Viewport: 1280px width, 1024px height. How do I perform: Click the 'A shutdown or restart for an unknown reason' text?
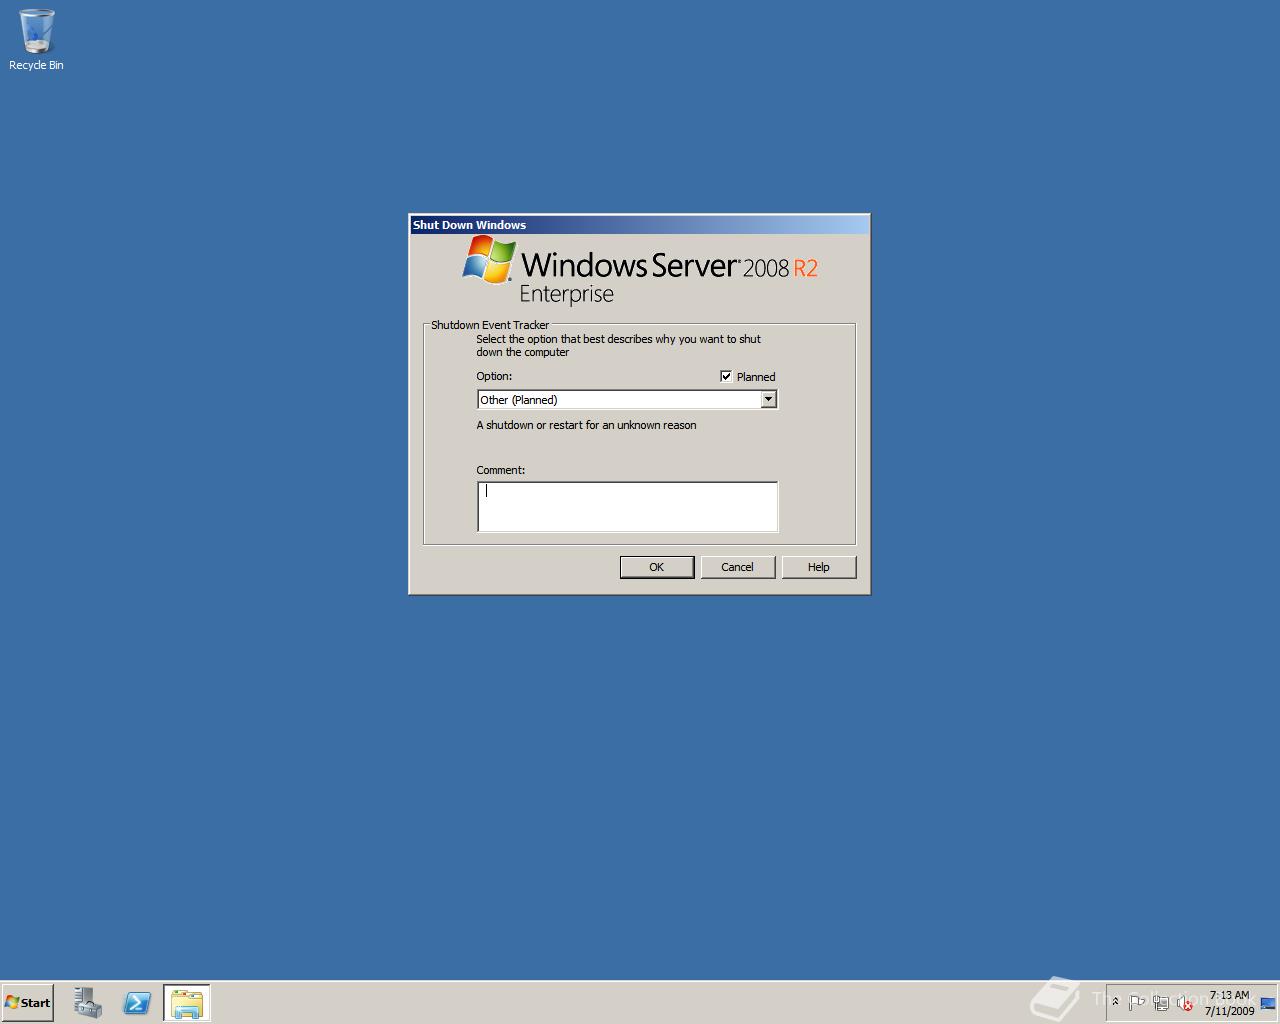tap(586, 425)
